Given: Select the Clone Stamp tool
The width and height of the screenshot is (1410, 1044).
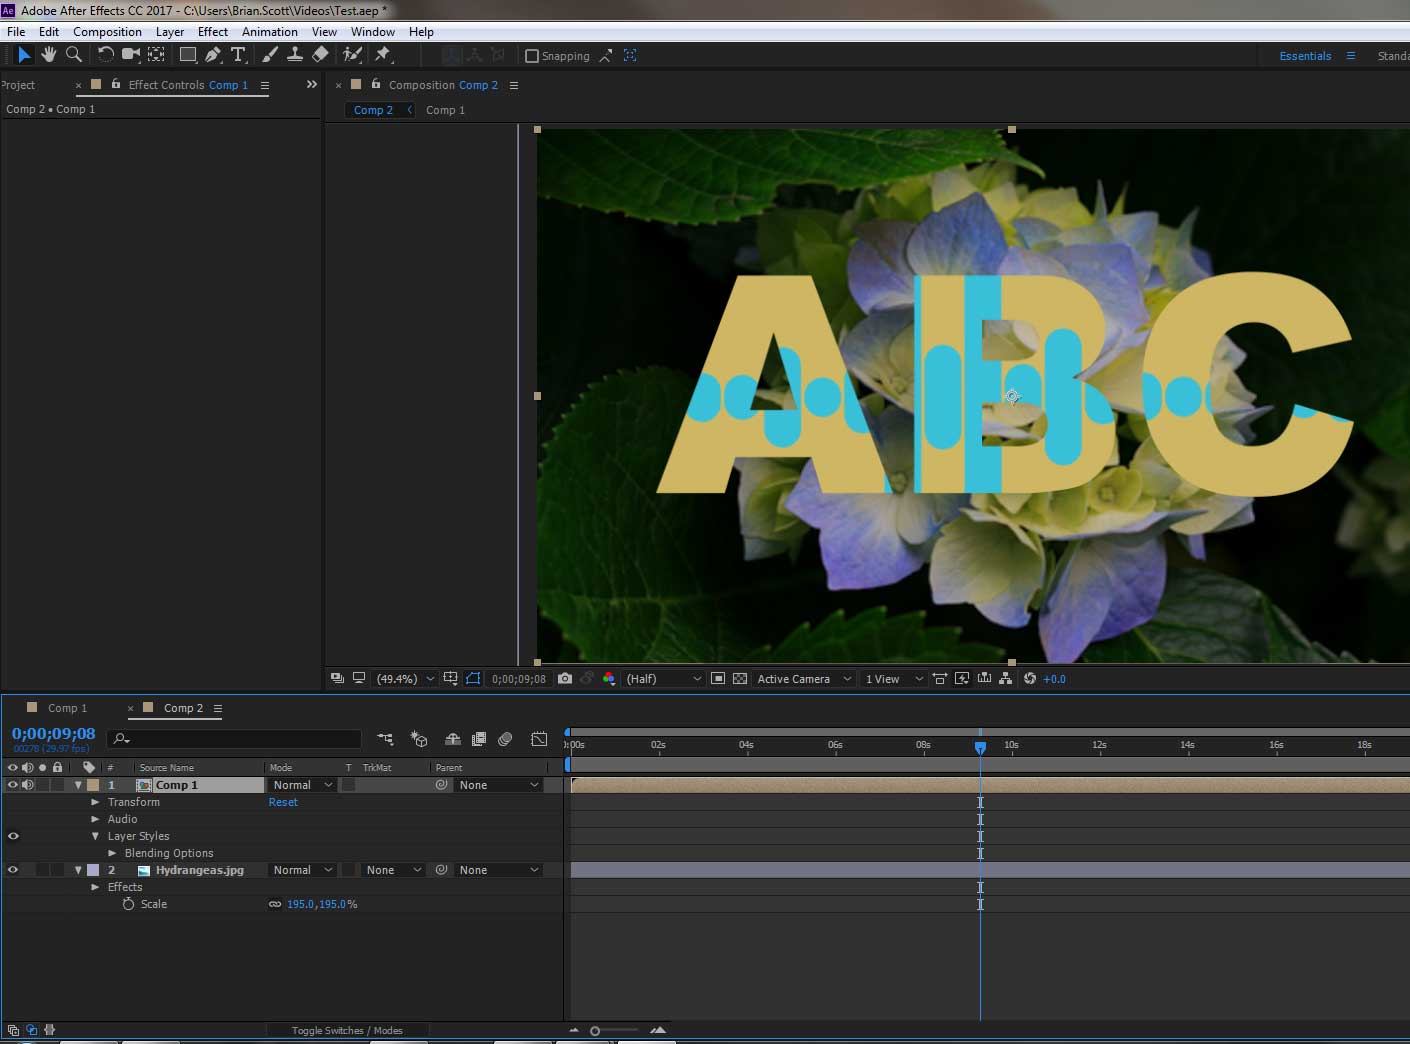Looking at the screenshot, I should tap(295, 55).
